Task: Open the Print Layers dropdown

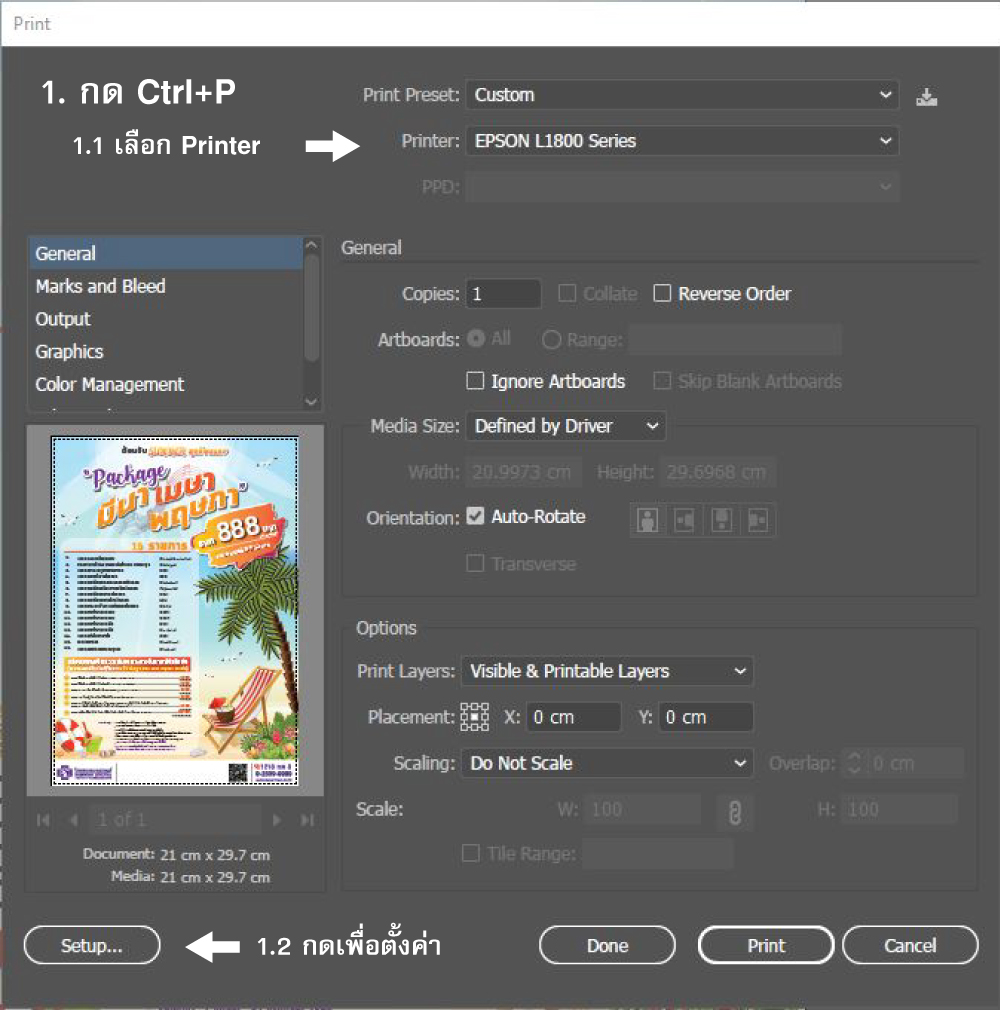Action: coord(607,671)
